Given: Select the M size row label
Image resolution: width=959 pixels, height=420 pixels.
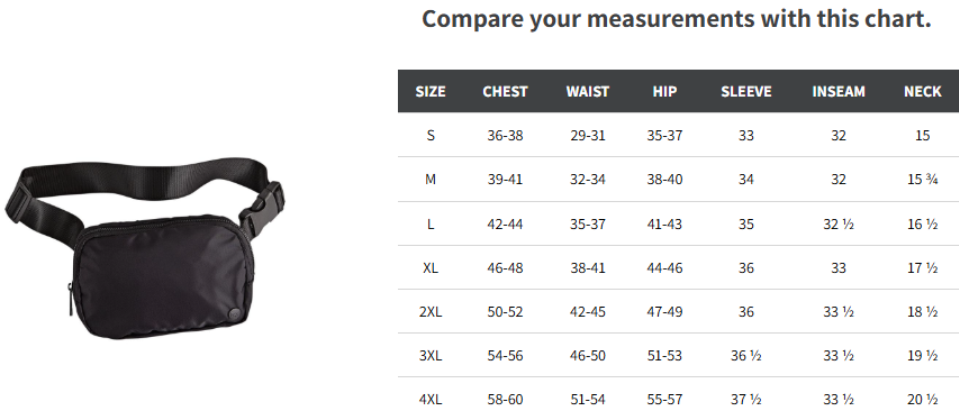Looking at the screenshot, I should click(x=431, y=180).
